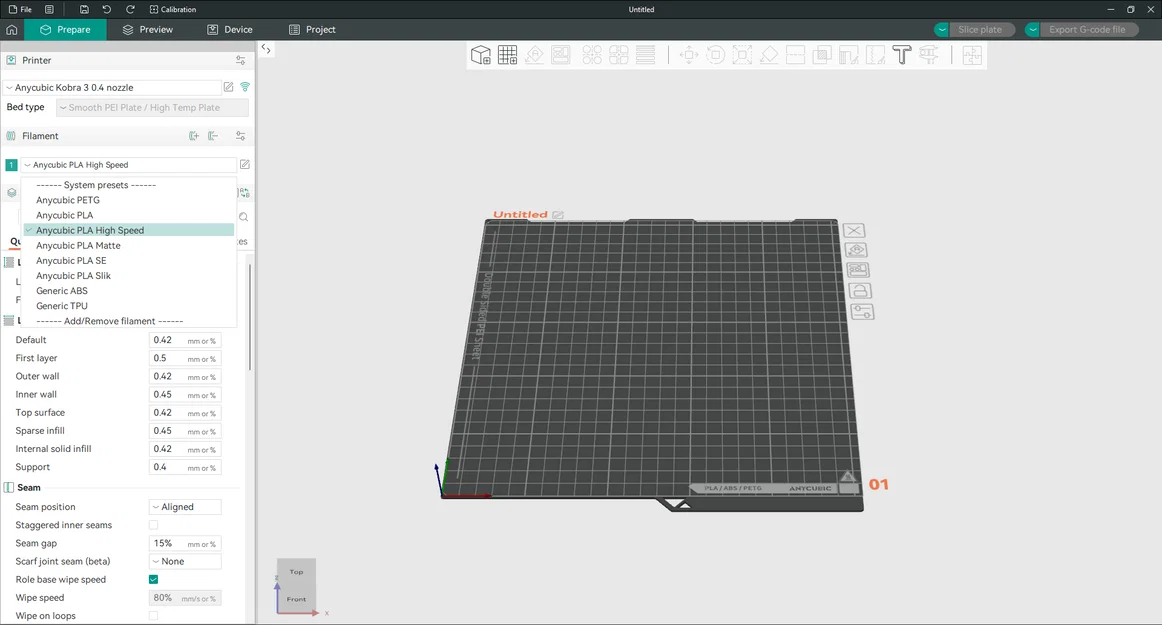Image resolution: width=1162 pixels, height=625 pixels.
Task: Click the printer Wi-Fi connection icon
Action: 245,87
